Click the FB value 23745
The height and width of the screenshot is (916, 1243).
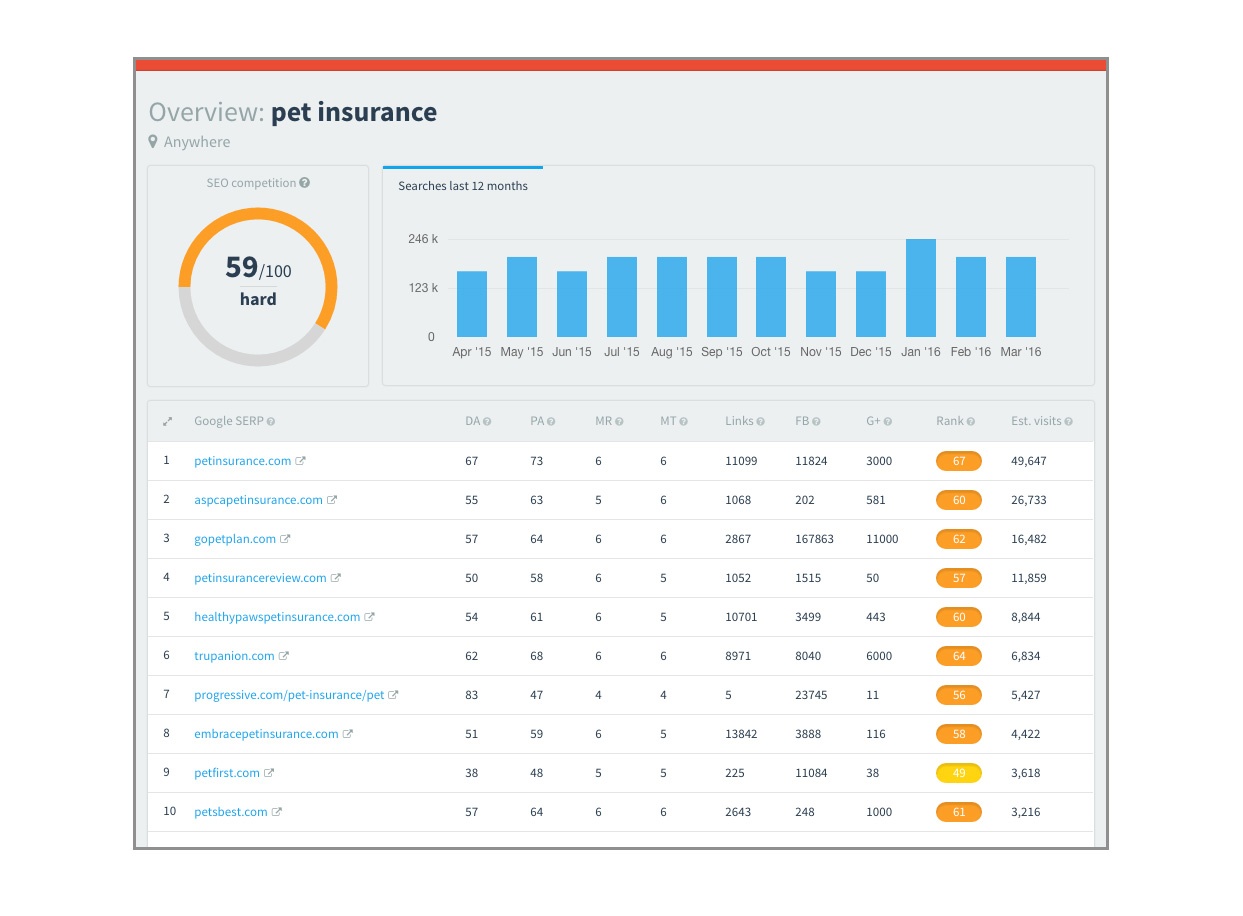tap(811, 695)
